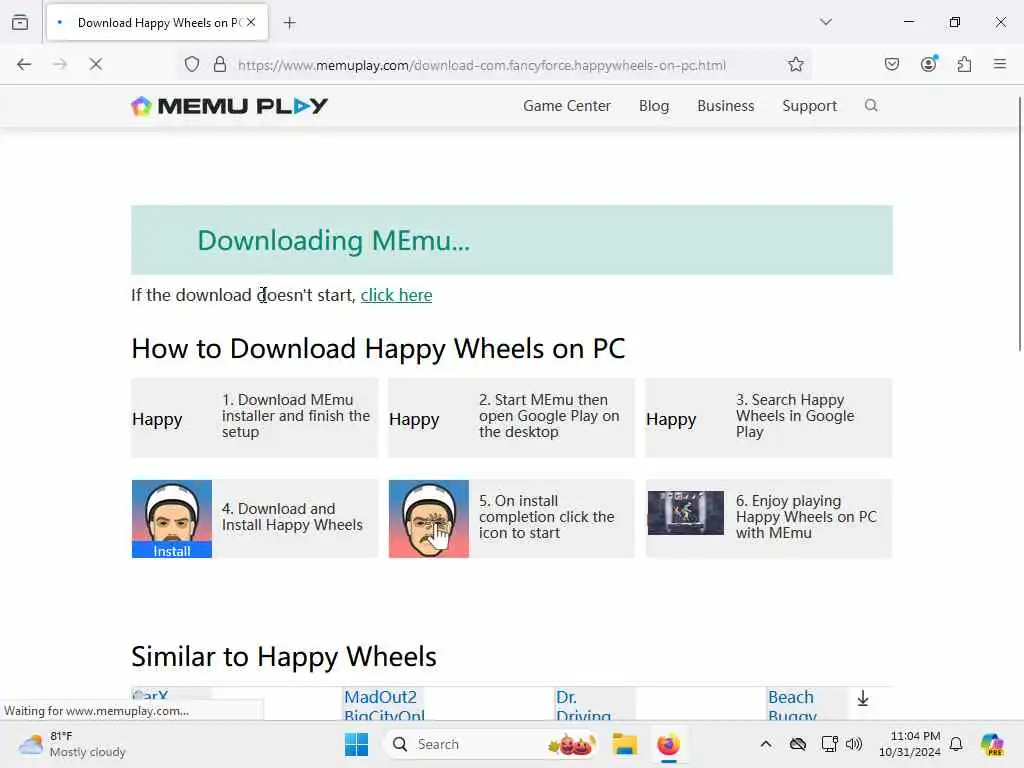Bookmark this page with star icon
This screenshot has width=1024, height=768.
click(x=795, y=64)
